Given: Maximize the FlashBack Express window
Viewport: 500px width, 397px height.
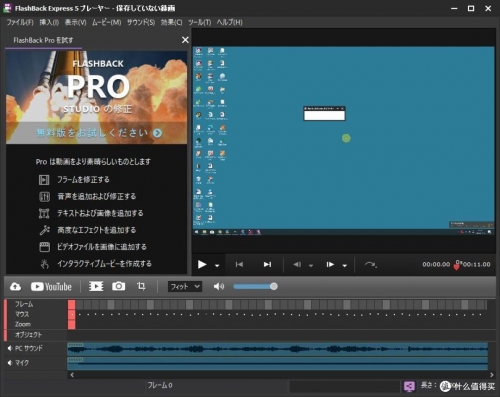Looking at the screenshot, I should (471, 8).
